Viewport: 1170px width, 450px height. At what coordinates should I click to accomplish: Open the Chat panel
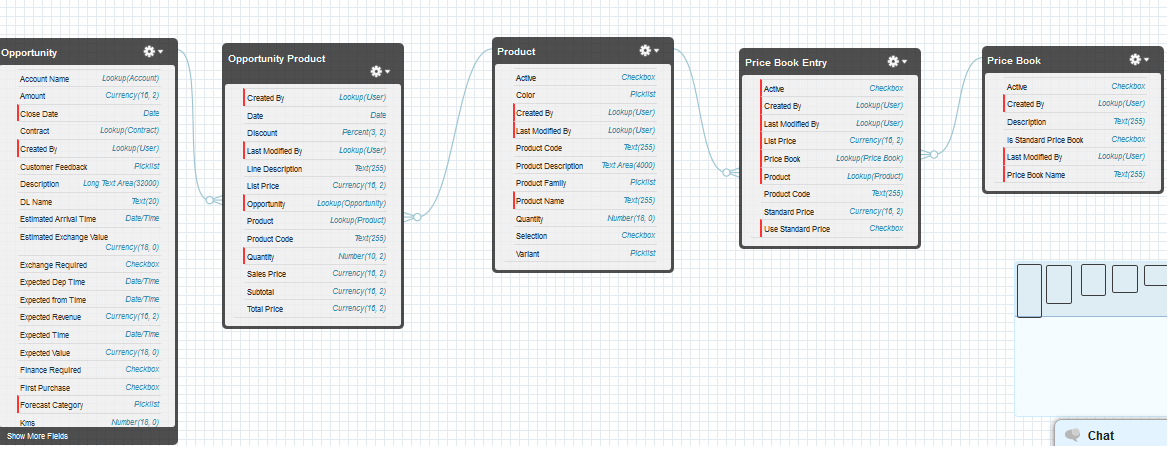1112,435
